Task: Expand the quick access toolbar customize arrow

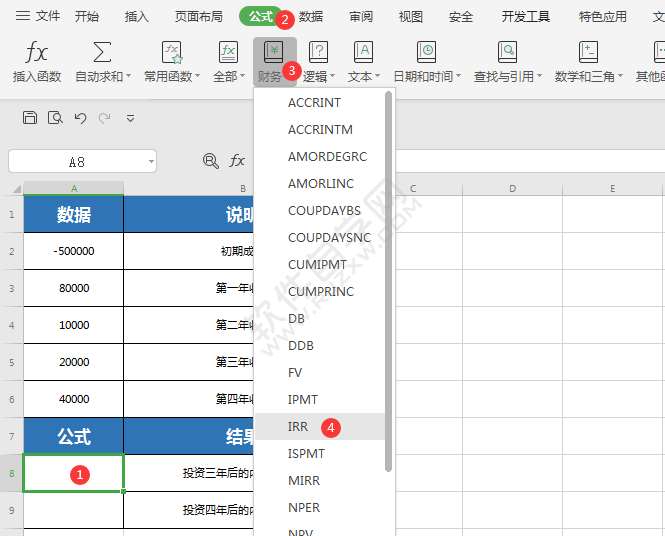Action: pyautogui.click(x=131, y=118)
